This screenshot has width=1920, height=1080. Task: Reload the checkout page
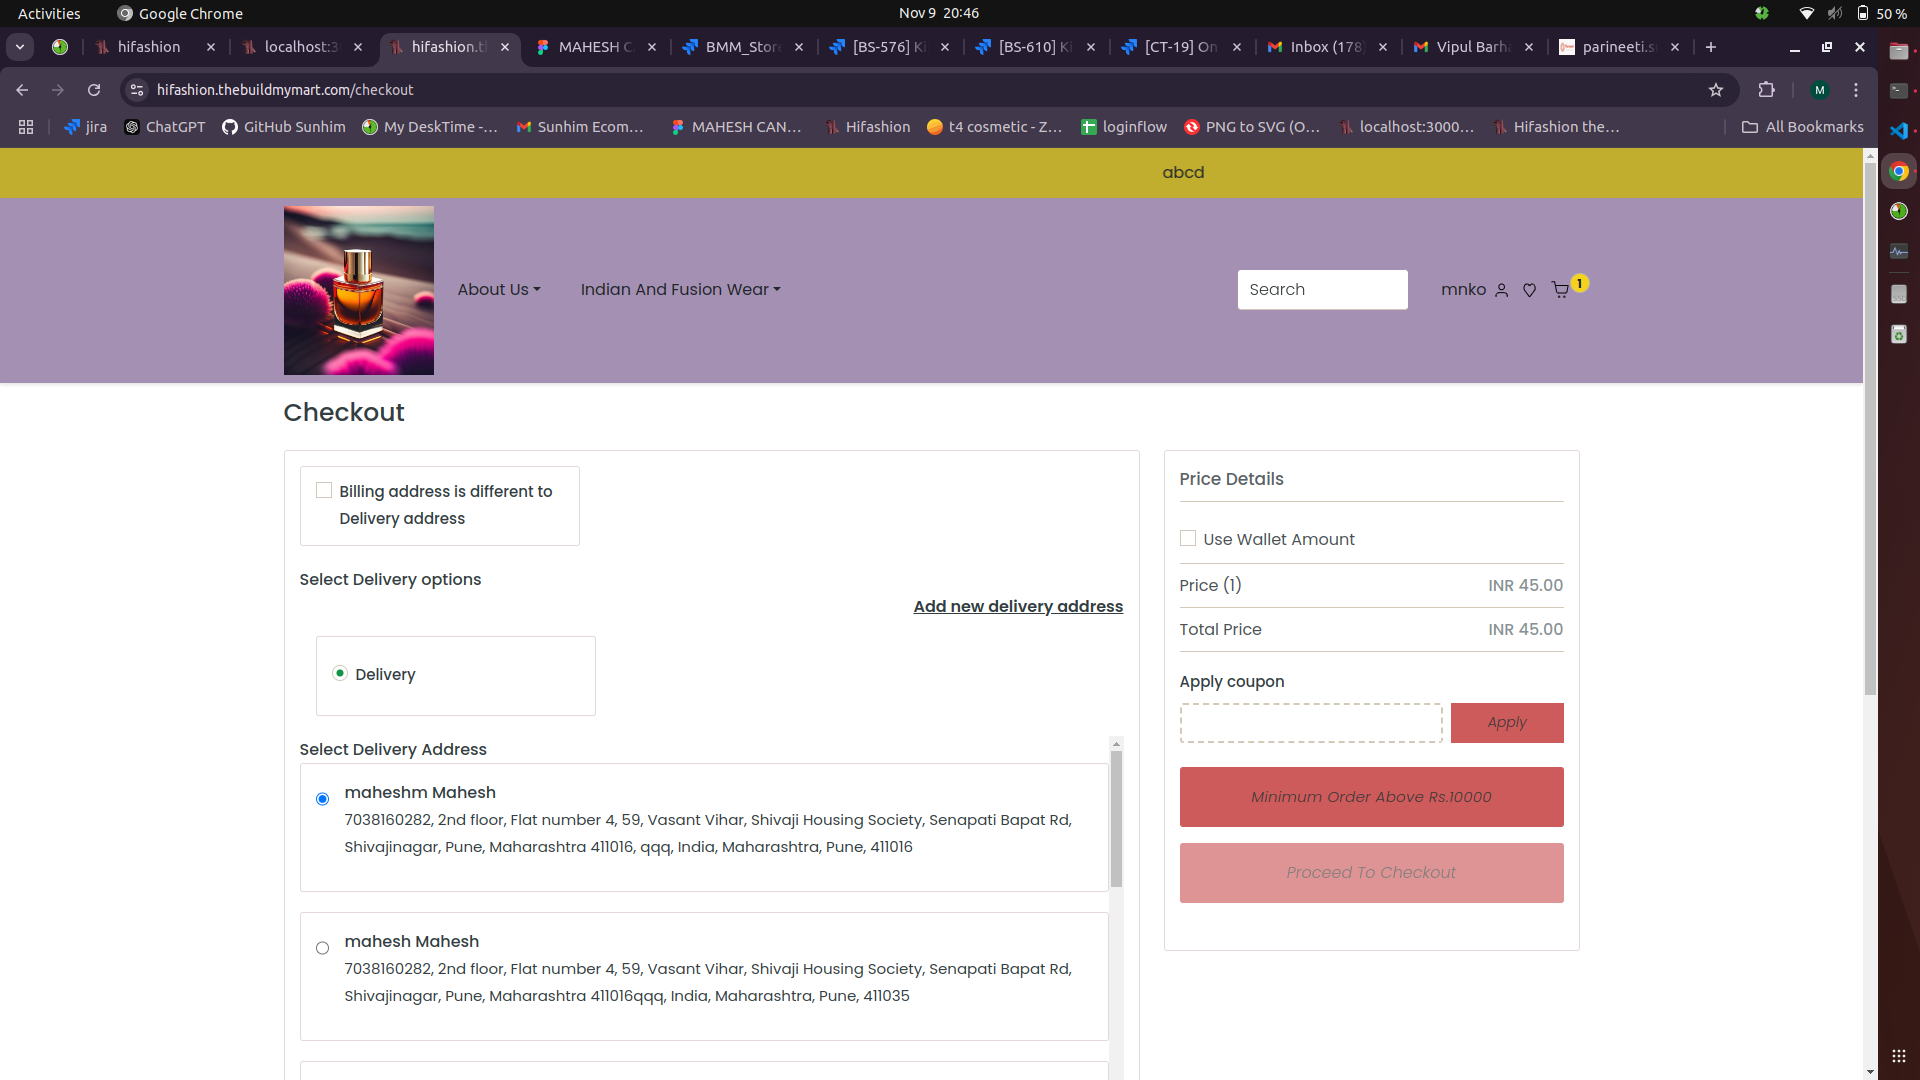(x=94, y=90)
